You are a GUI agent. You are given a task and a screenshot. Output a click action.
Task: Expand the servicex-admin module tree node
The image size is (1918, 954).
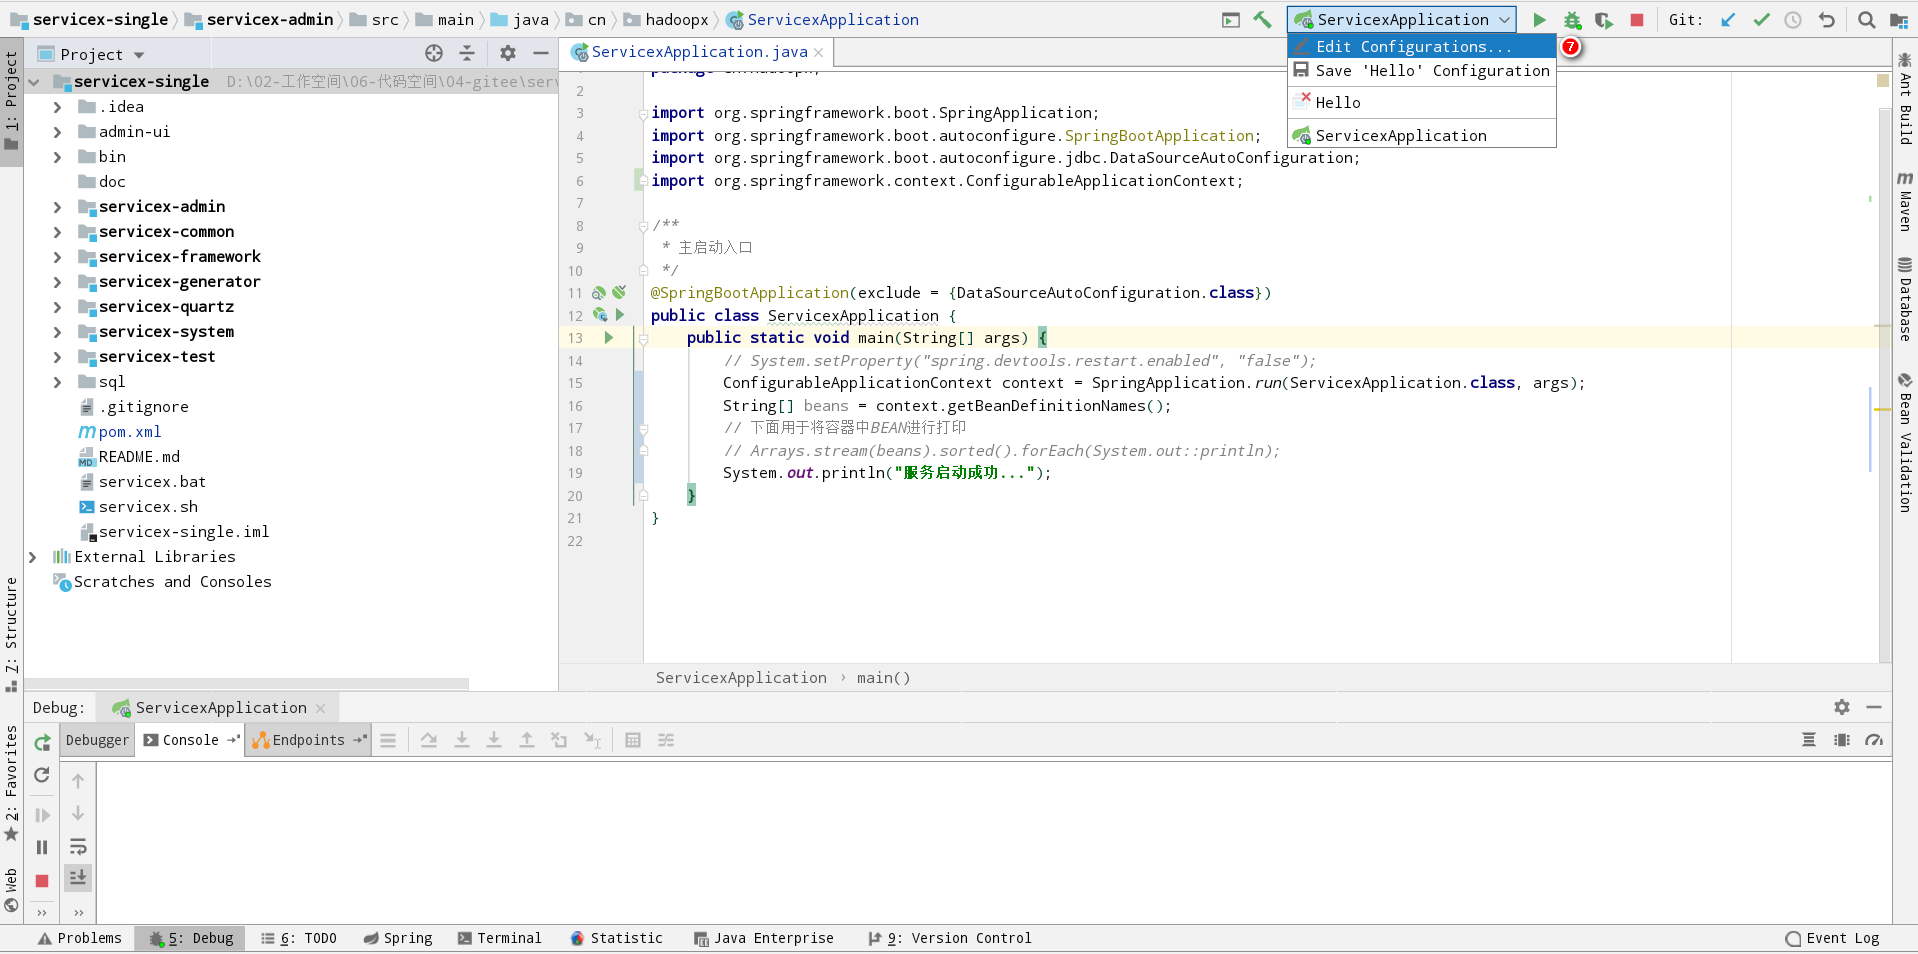pyautogui.click(x=57, y=207)
